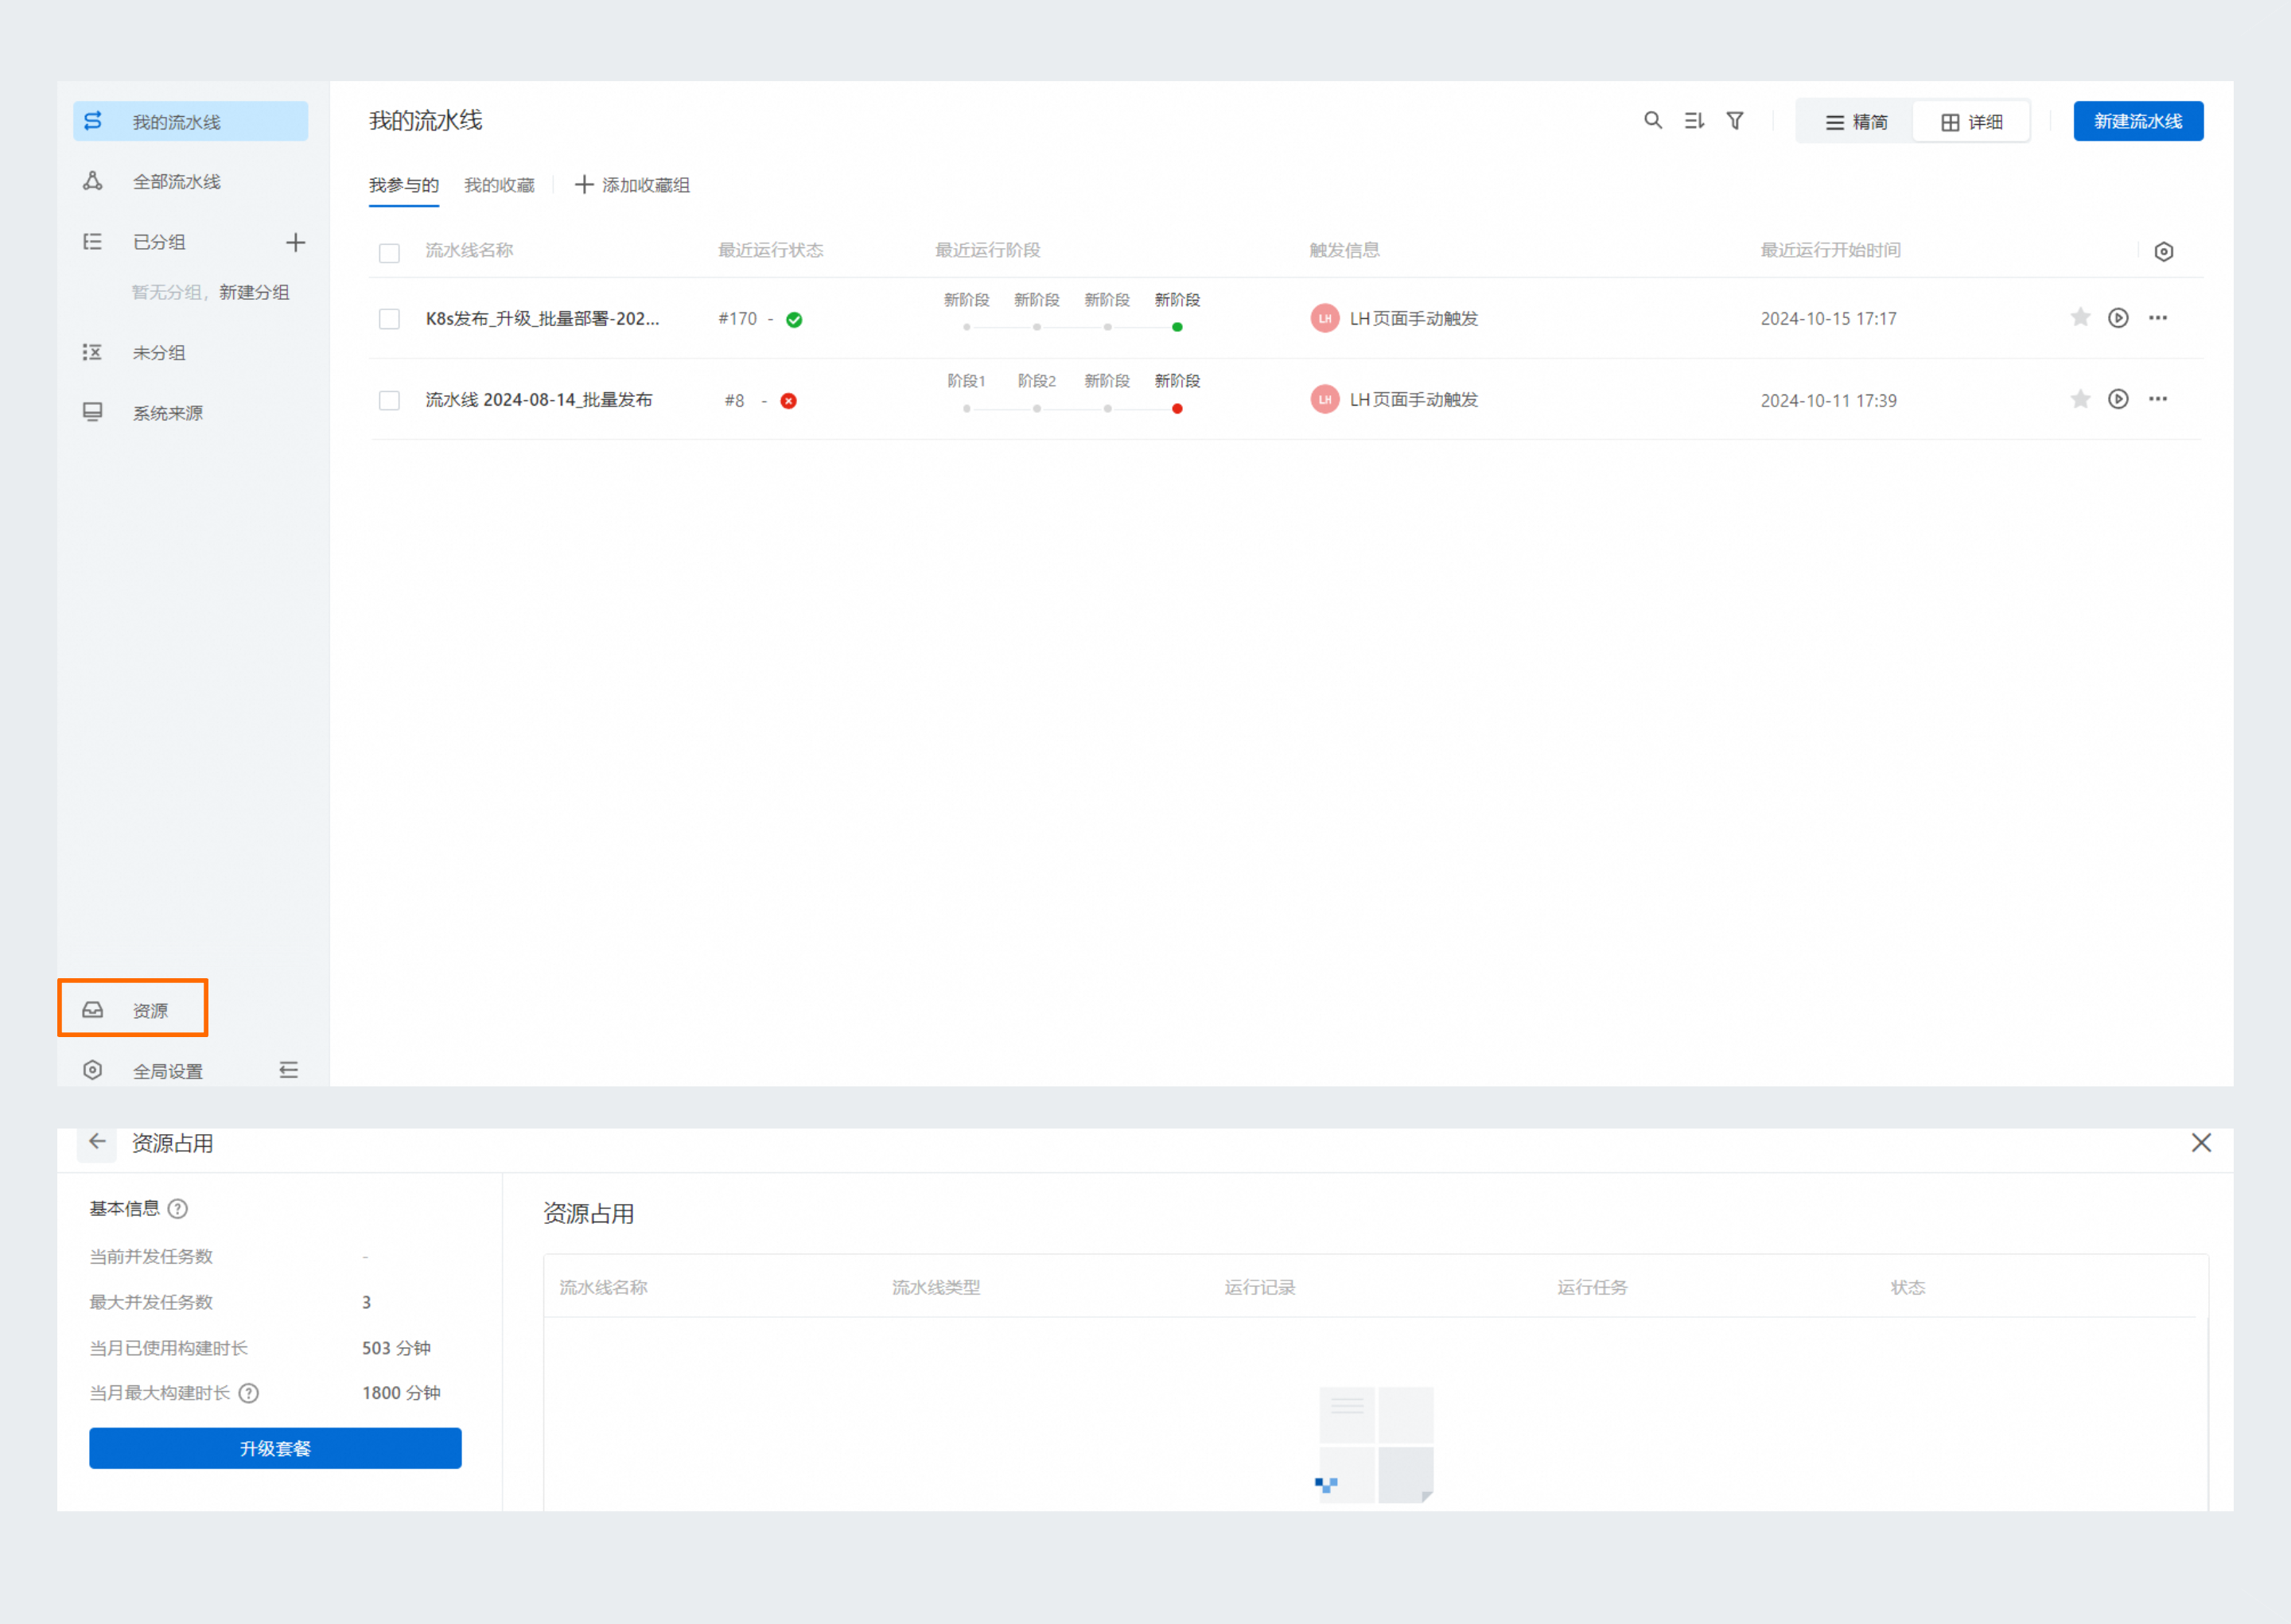
Task: Check the 流水线 2024-08-14_批量发布 row checkbox
Action: click(x=389, y=400)
